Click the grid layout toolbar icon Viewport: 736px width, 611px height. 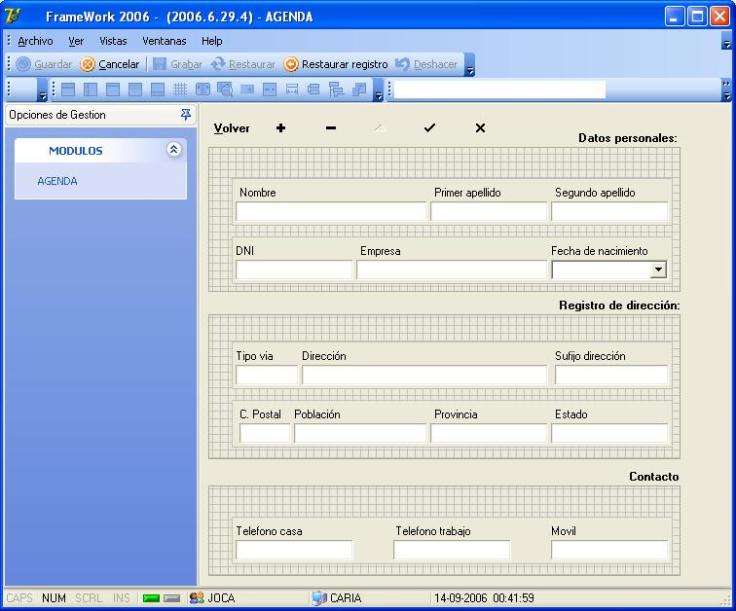180,89
